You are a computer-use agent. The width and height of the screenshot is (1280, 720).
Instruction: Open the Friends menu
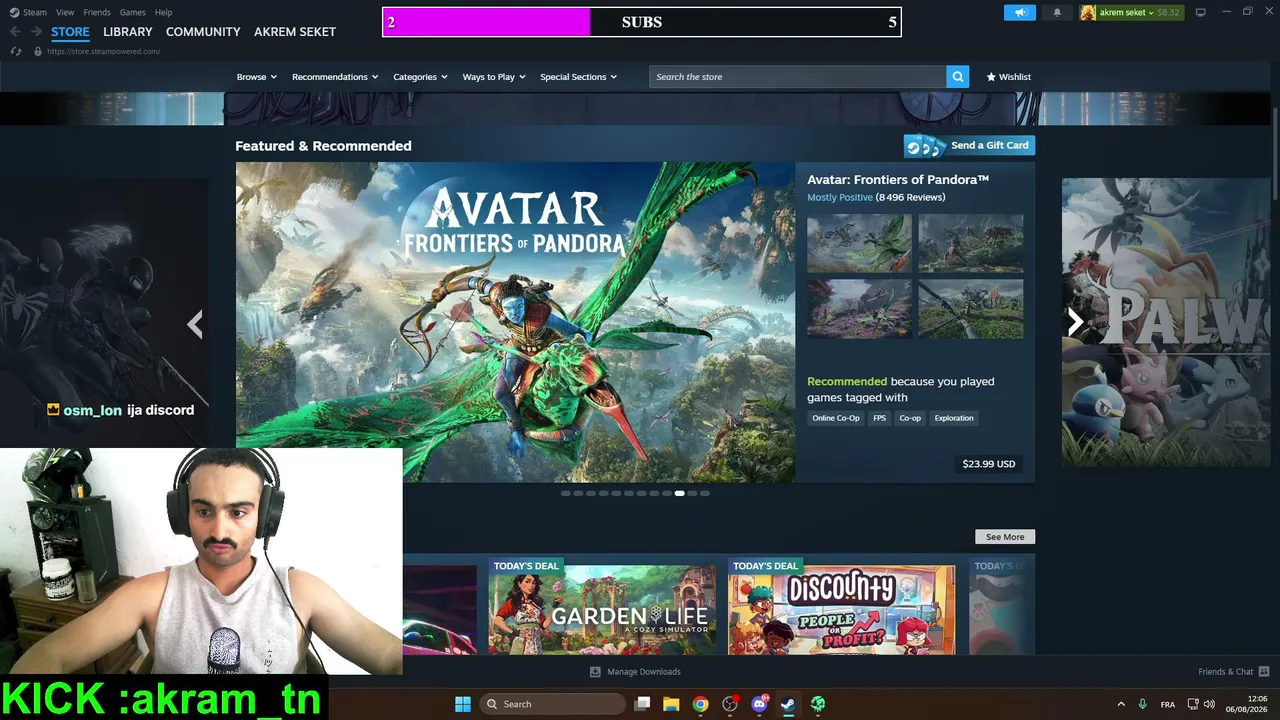[x=97, y=12]
